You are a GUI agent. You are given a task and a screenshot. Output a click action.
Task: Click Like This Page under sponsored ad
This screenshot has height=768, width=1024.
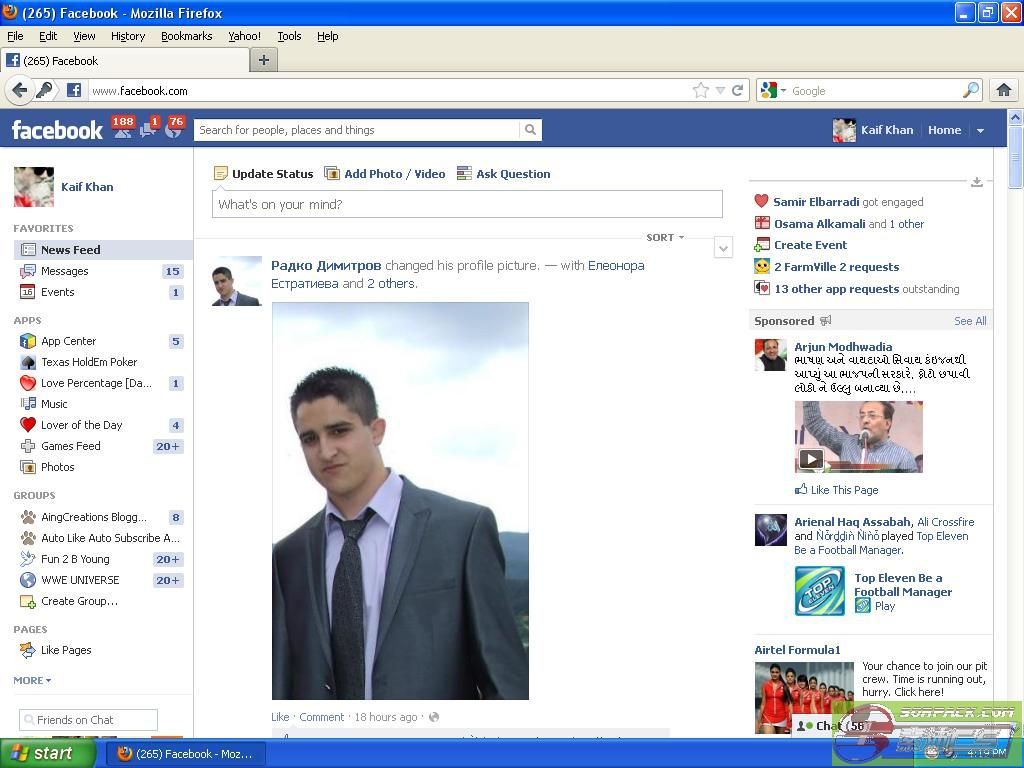pos(844,490)
